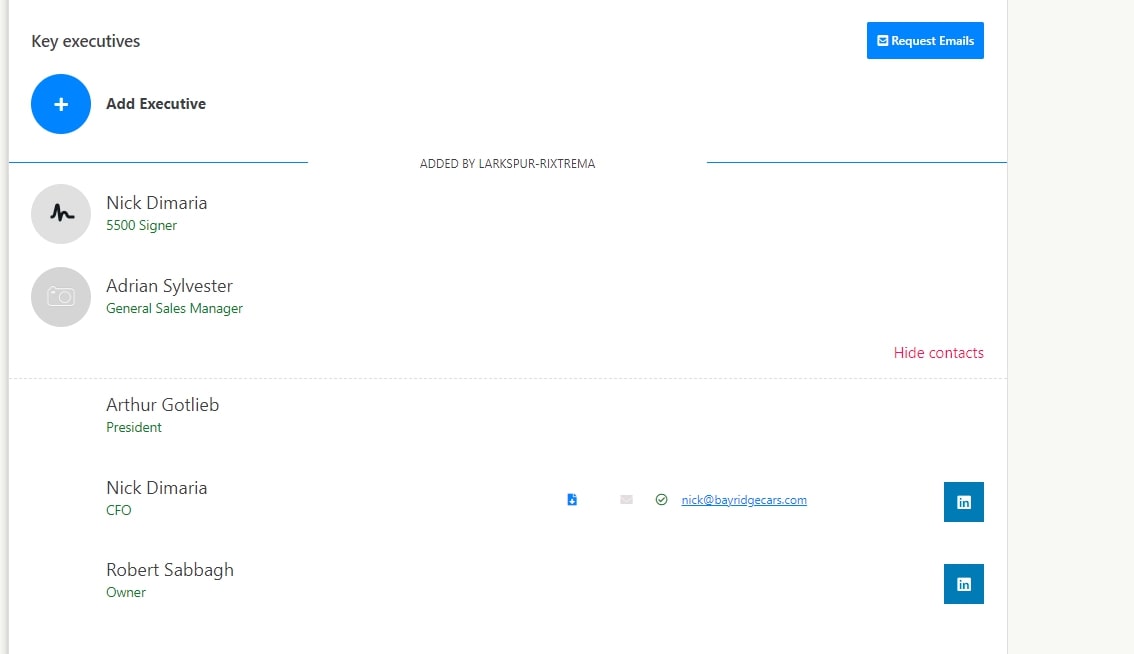1134x654 pixels.
Task: Click the Add Executive label
Action: [x=156, y=104]
